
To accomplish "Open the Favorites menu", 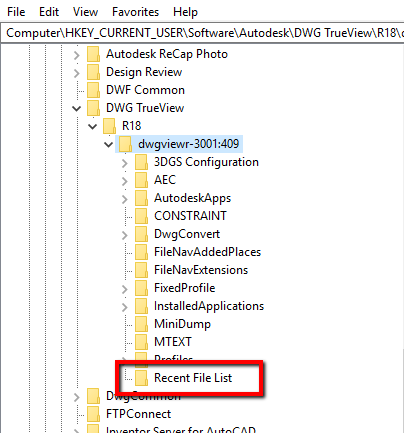I will pos(135,12).
